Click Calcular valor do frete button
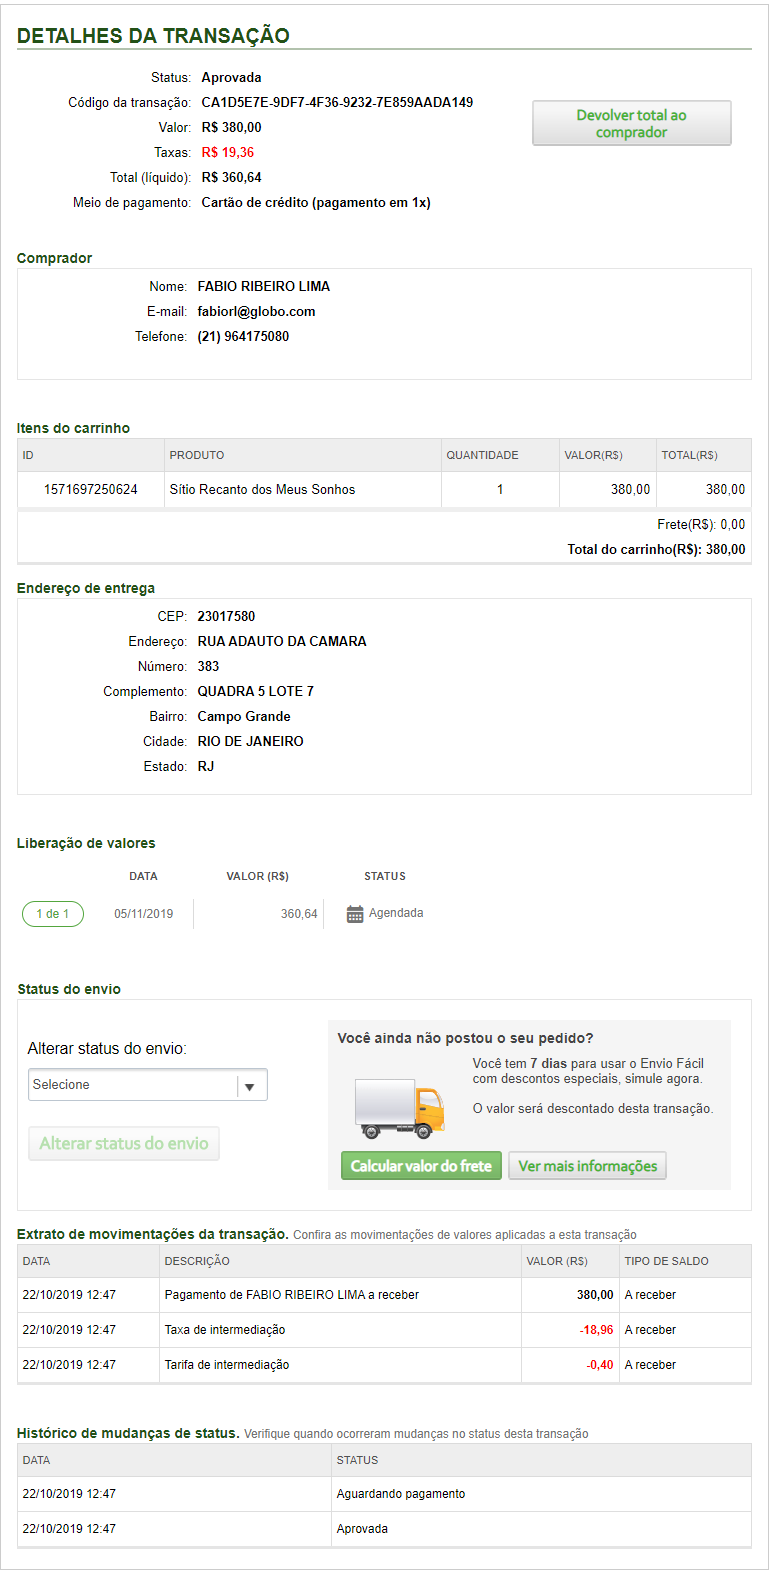The height and width of the screenshot is (1578, 772). (x=421, y=1166)
